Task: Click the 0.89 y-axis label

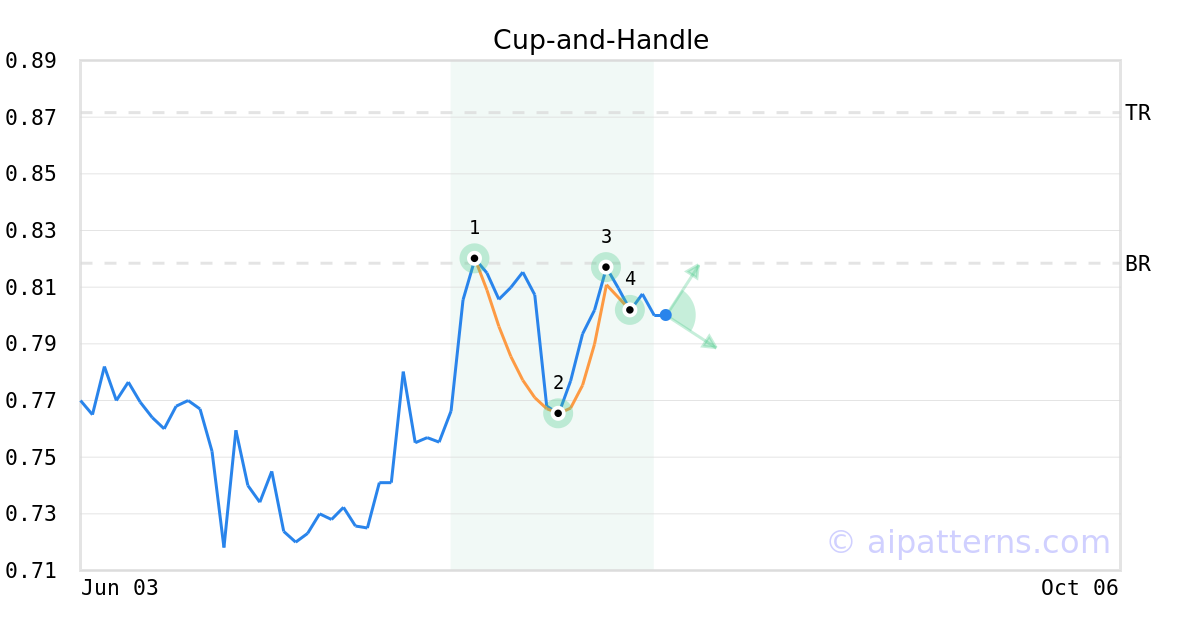Action: tap(30, 61)
